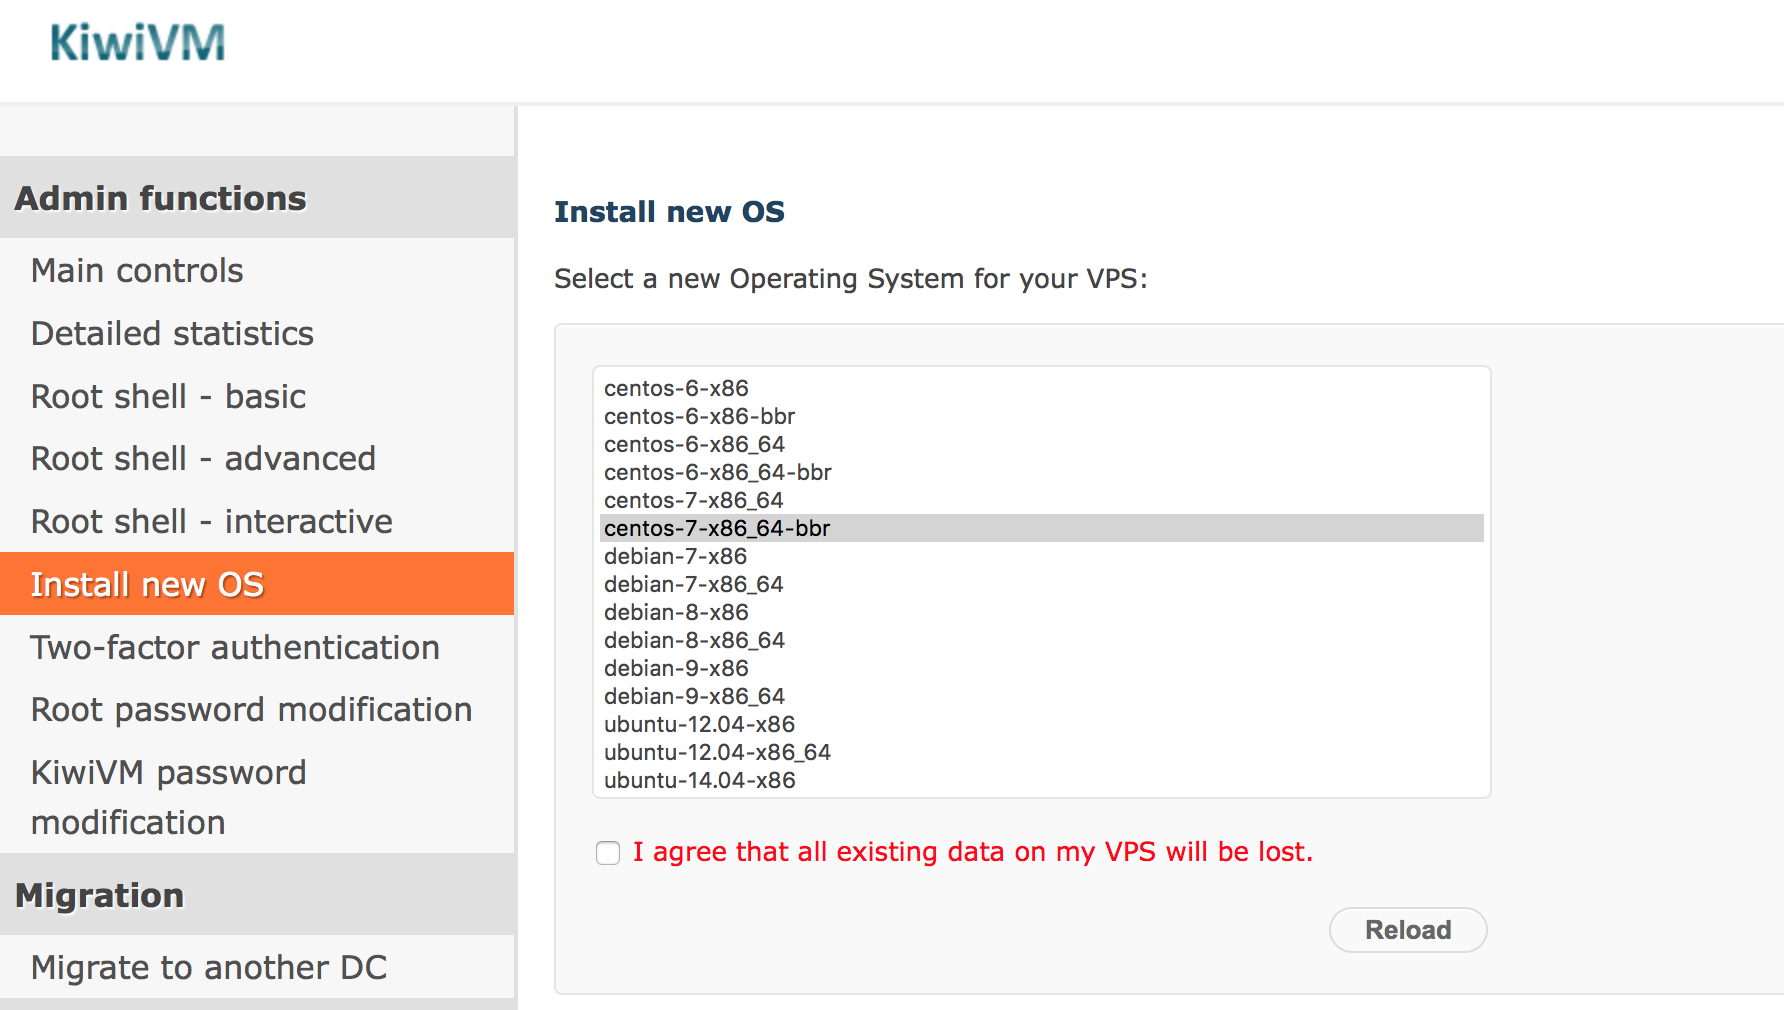The width and height of the screenshot is (1784, 1010).
Task: Open Main controls page
Action: point(137,271)
